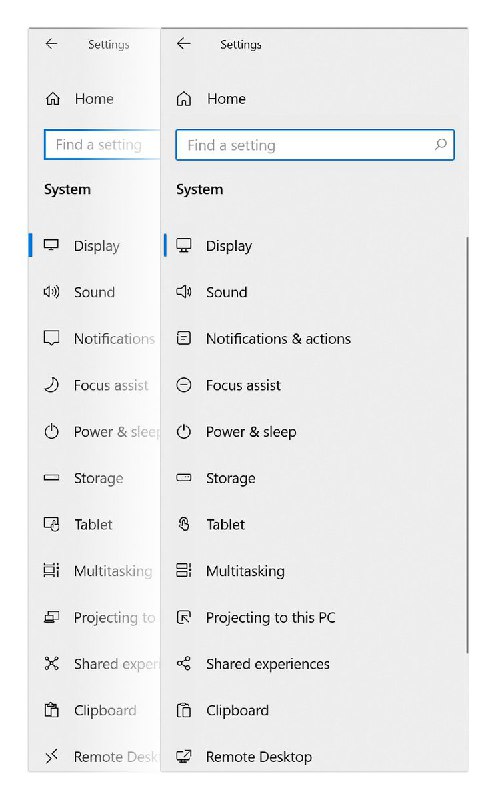Click the Sound speaker icon in right panel
The height and width of the screenshot is (800, 498).
tap(184, 292)
